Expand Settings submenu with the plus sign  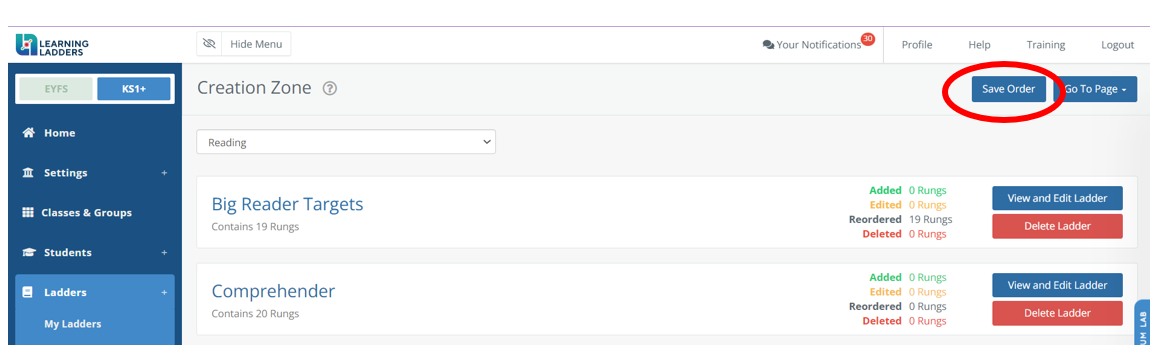click(x=164, y=173)
